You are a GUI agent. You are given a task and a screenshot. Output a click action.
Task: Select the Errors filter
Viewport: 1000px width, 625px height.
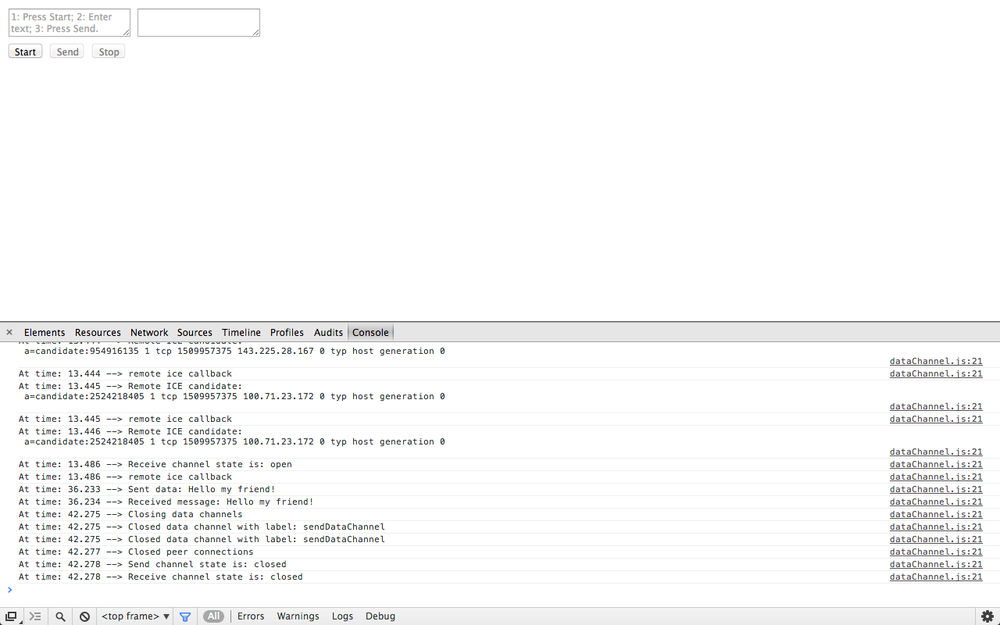coord(250,616)
